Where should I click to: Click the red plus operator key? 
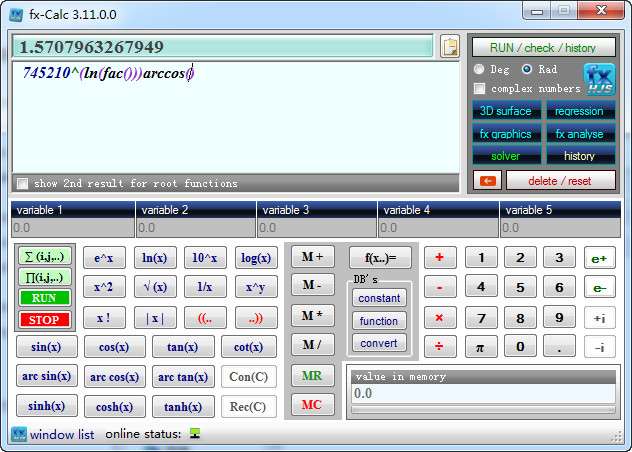440,257
